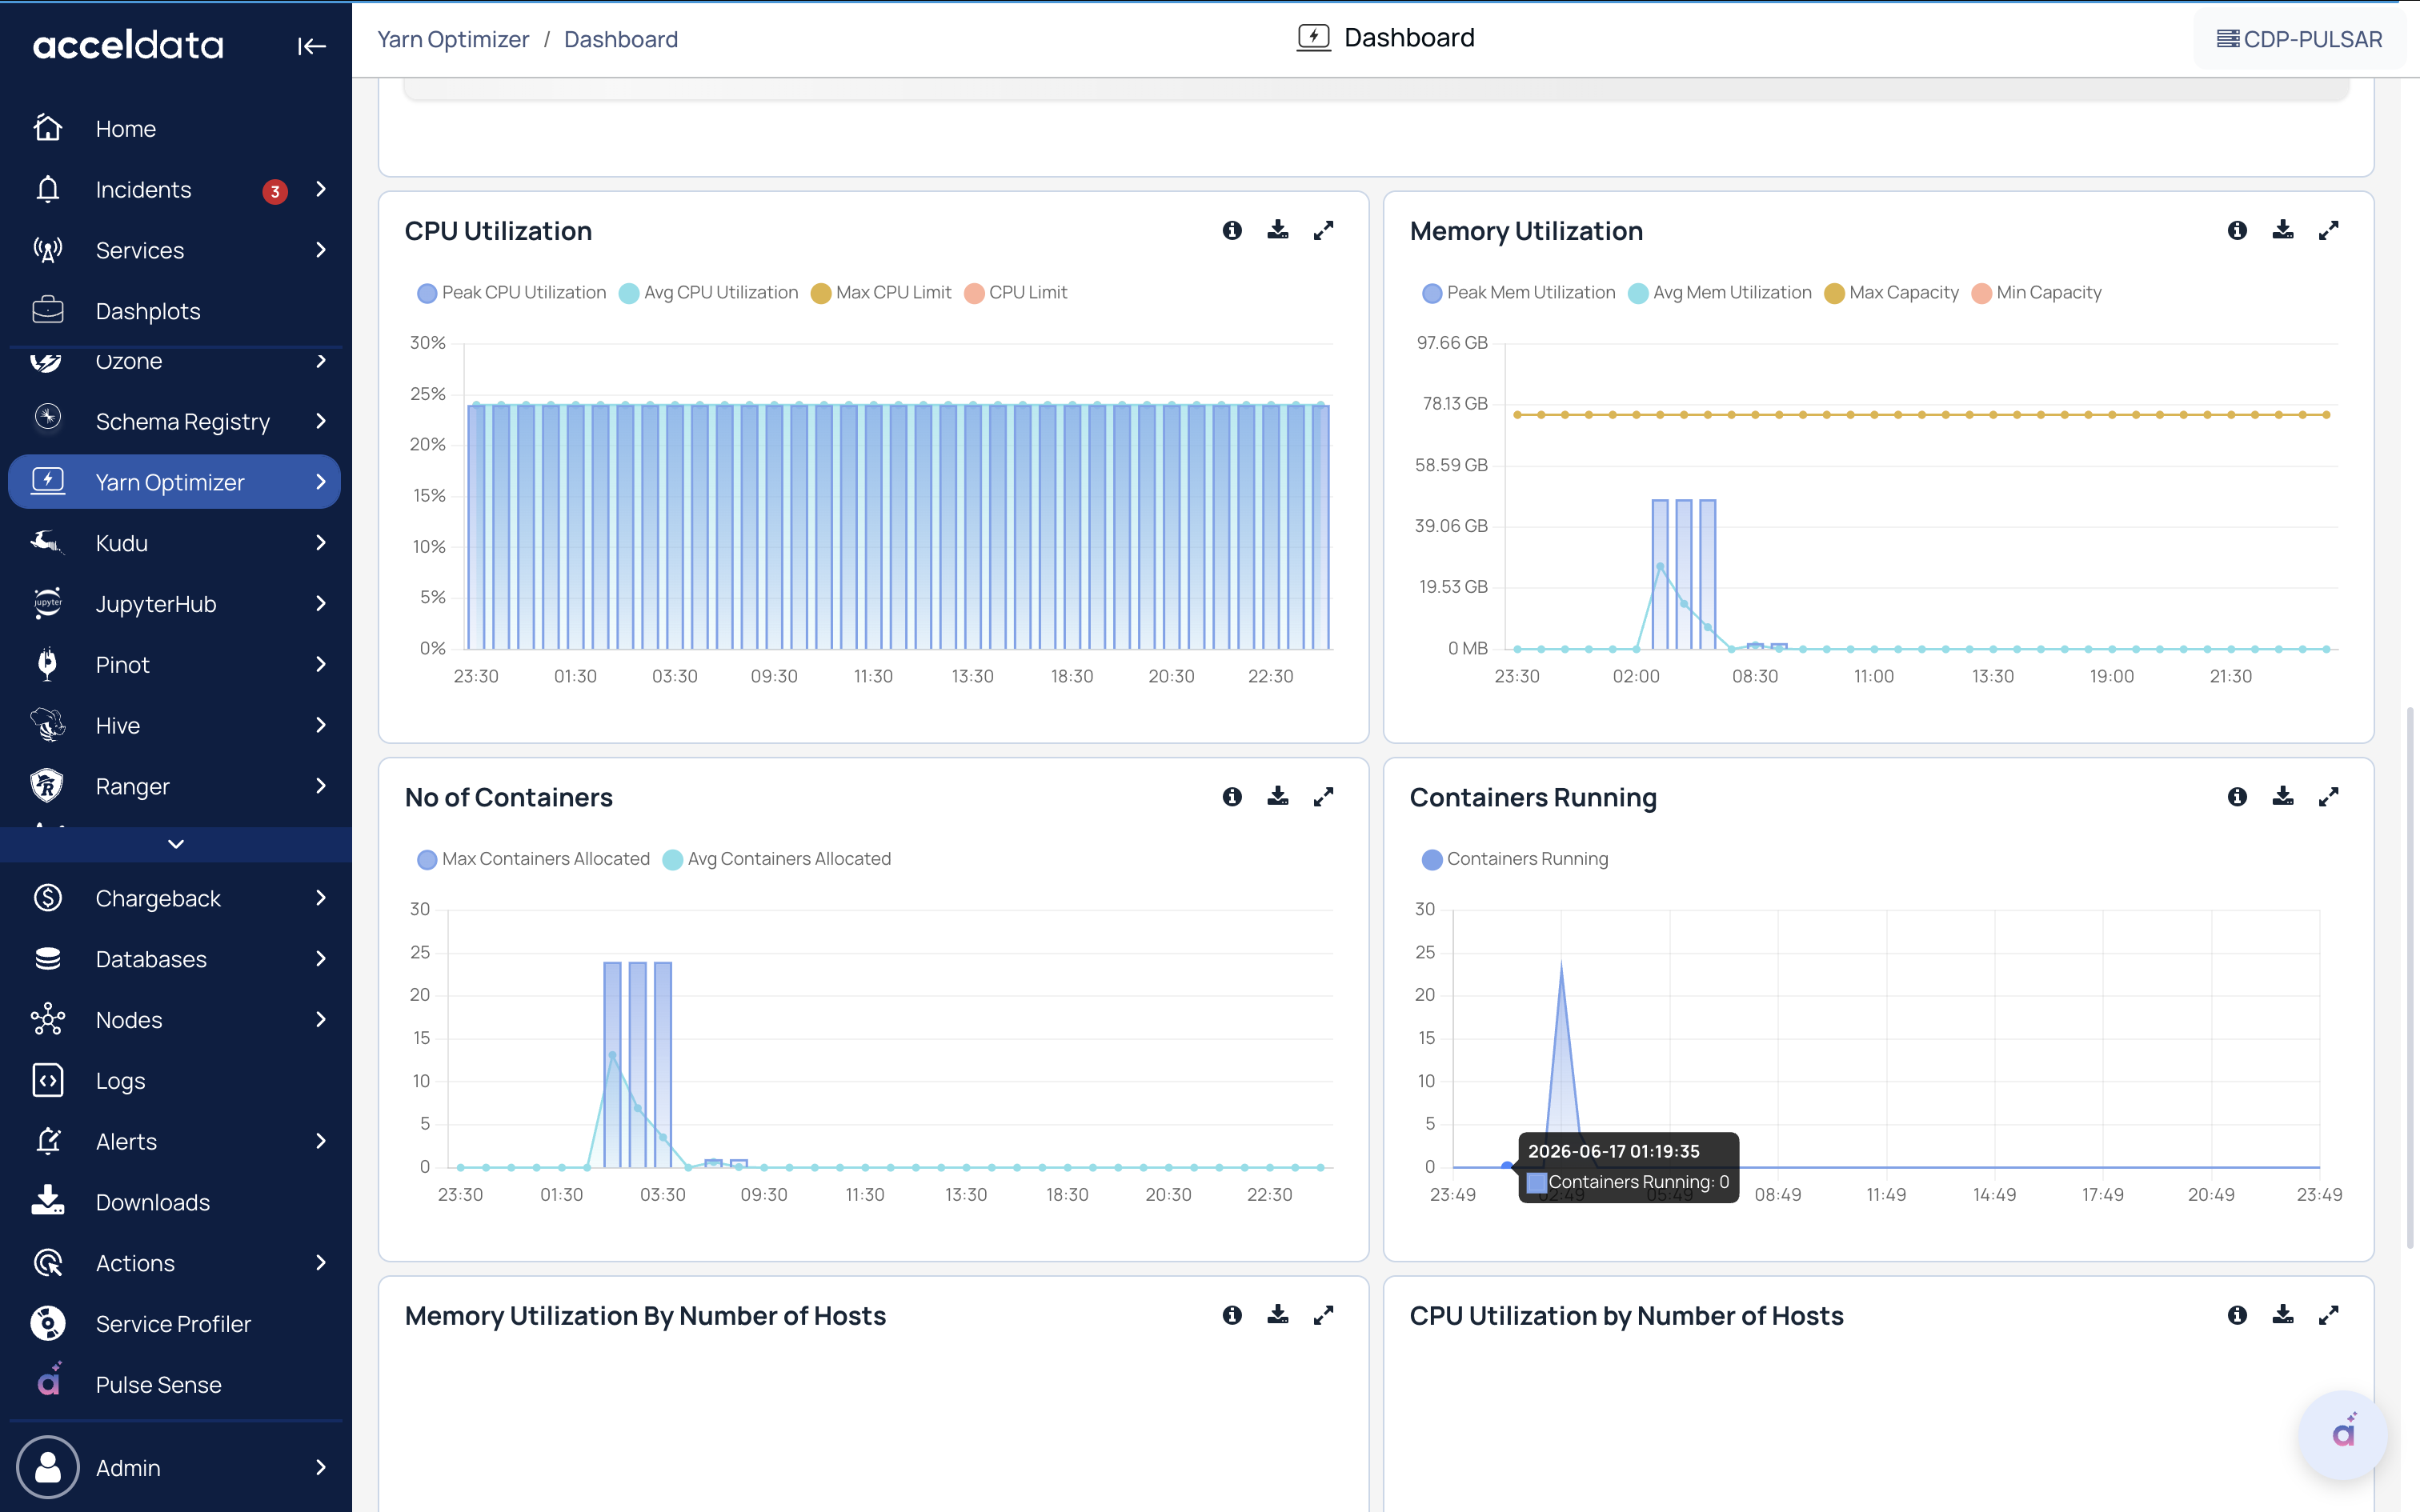This screenshot has width=2420, height=1512.
Task: Download the Containers Running chart data
Action: click(2282, 797)
